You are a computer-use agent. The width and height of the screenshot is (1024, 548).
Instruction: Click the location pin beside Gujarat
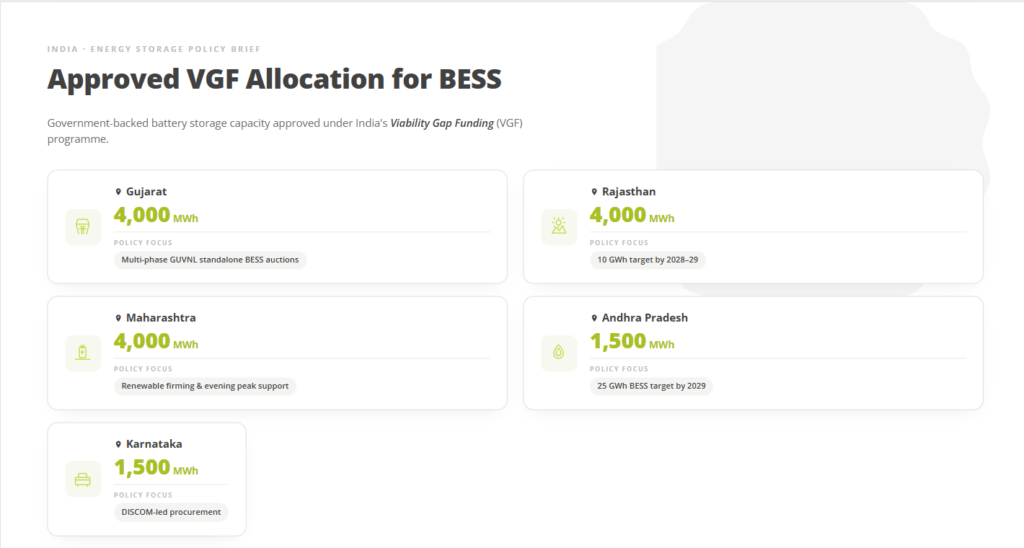click(118, 192)
